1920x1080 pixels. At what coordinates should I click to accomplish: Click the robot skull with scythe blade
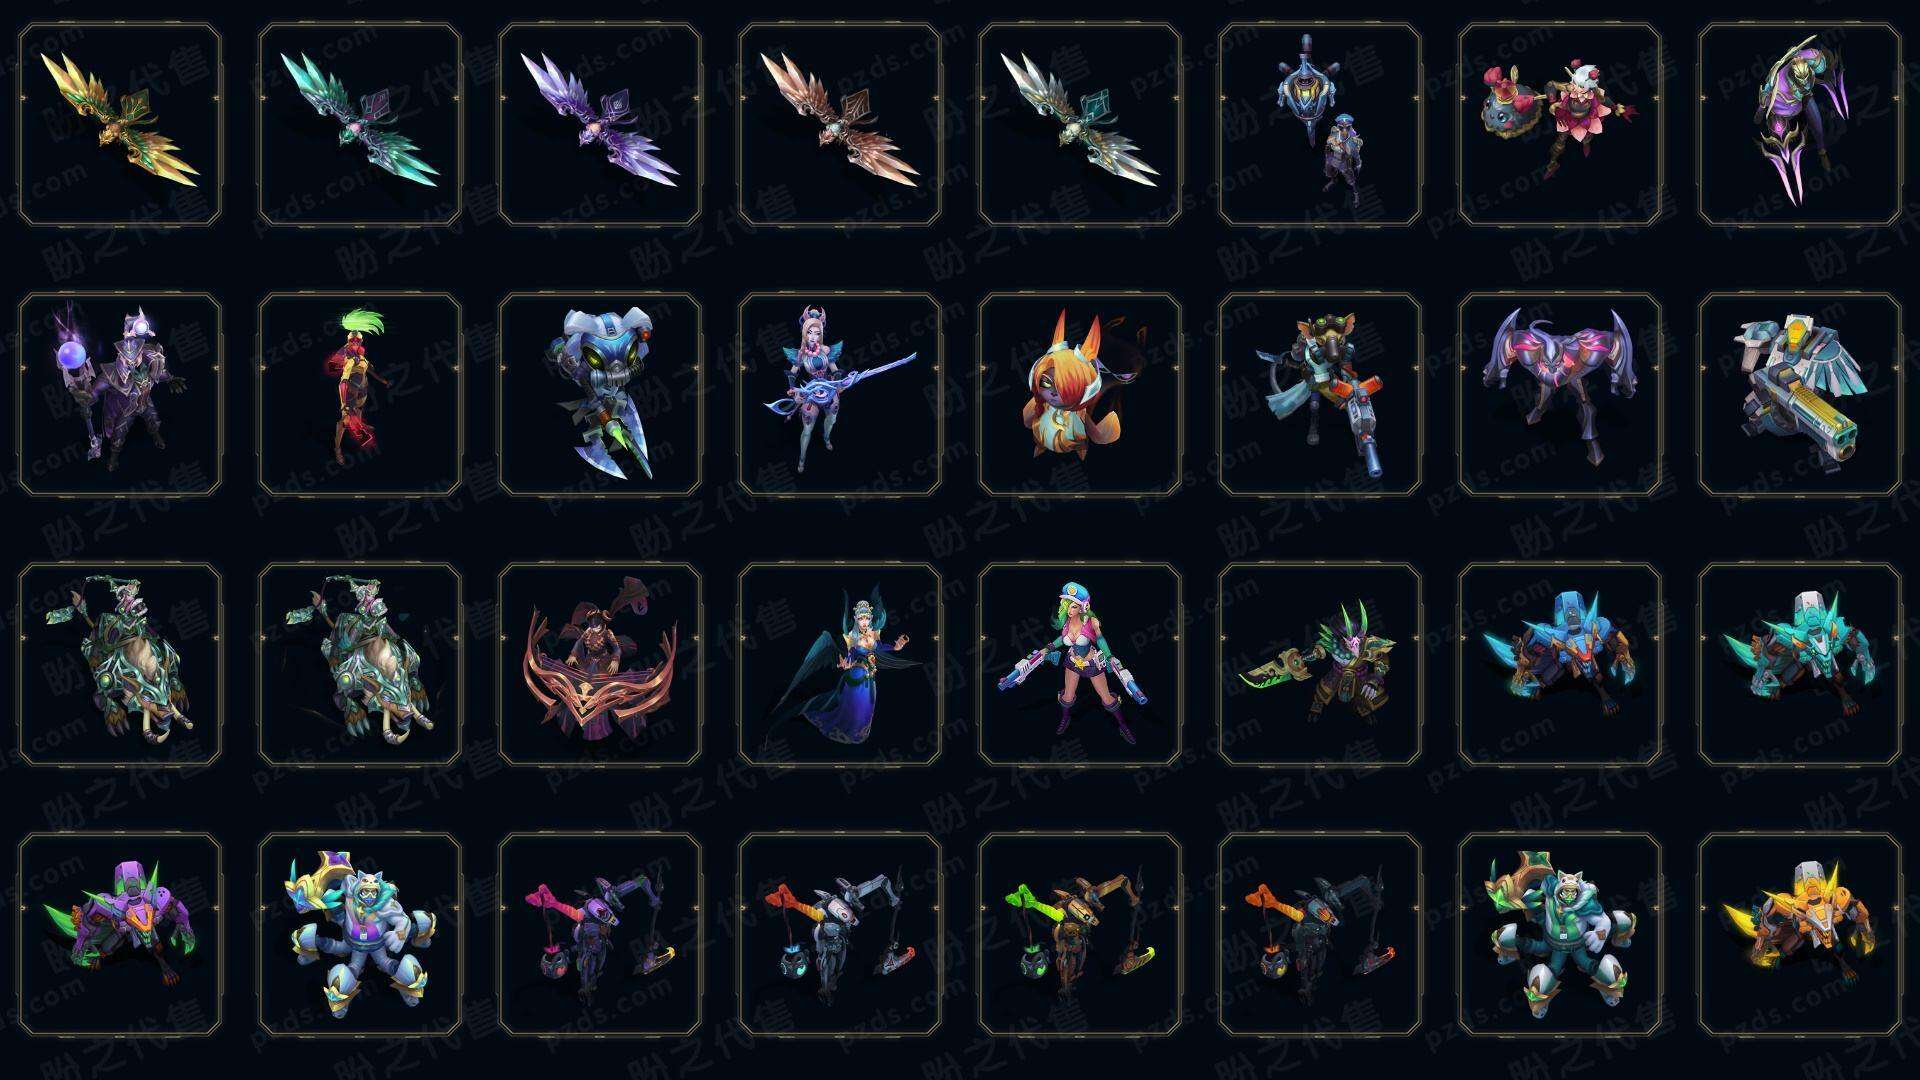coord(600,394)
